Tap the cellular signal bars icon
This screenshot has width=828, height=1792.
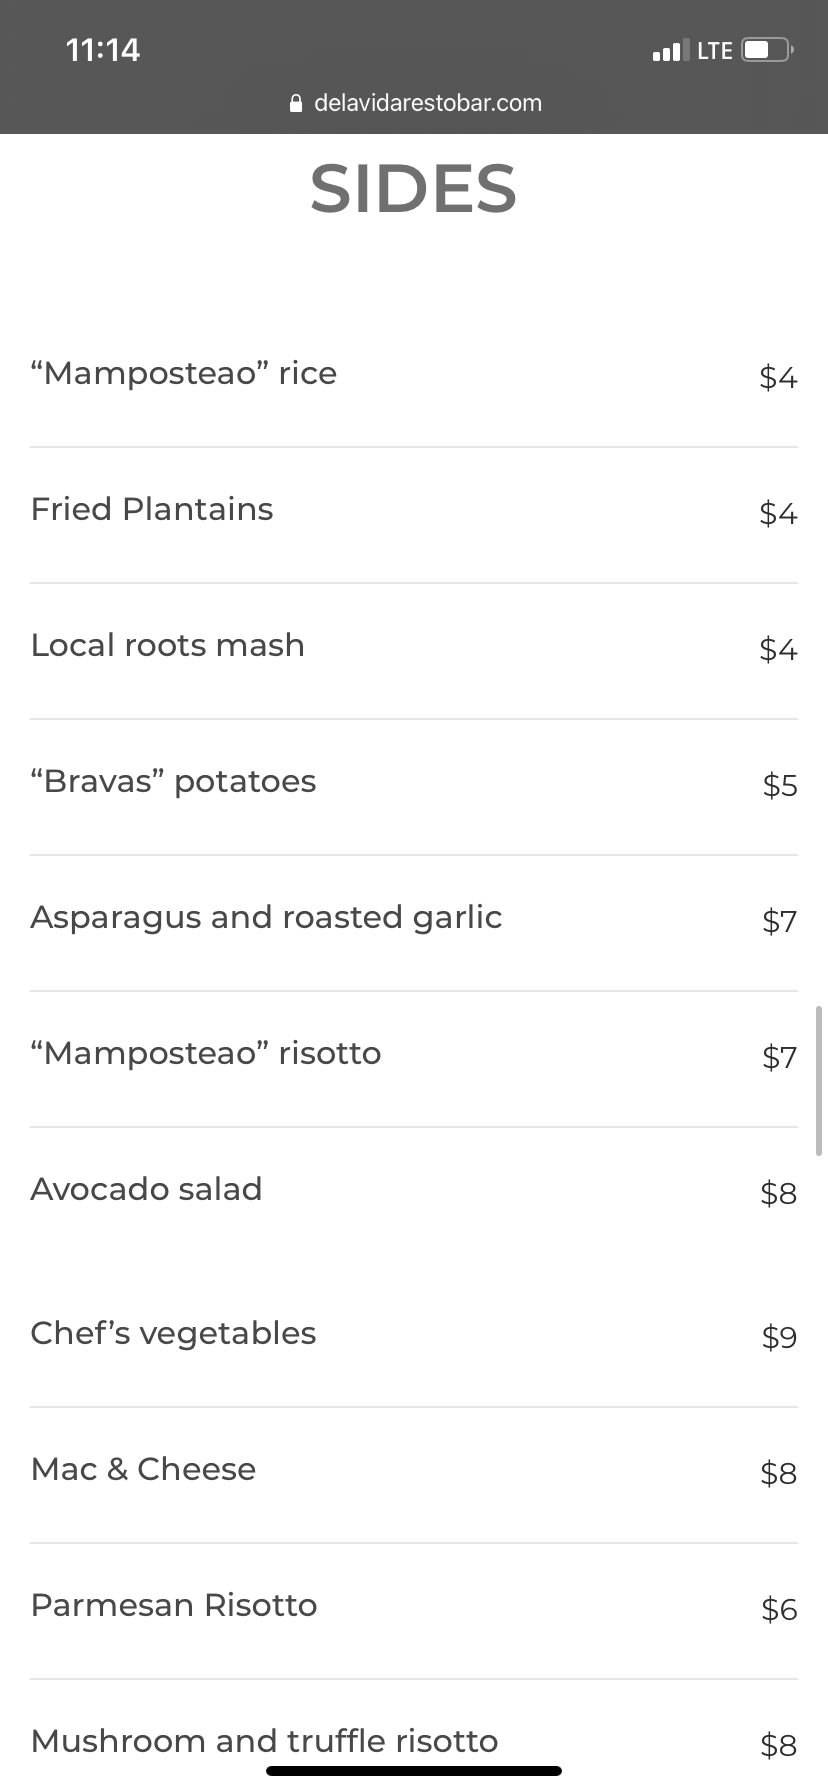pos(670,51)
